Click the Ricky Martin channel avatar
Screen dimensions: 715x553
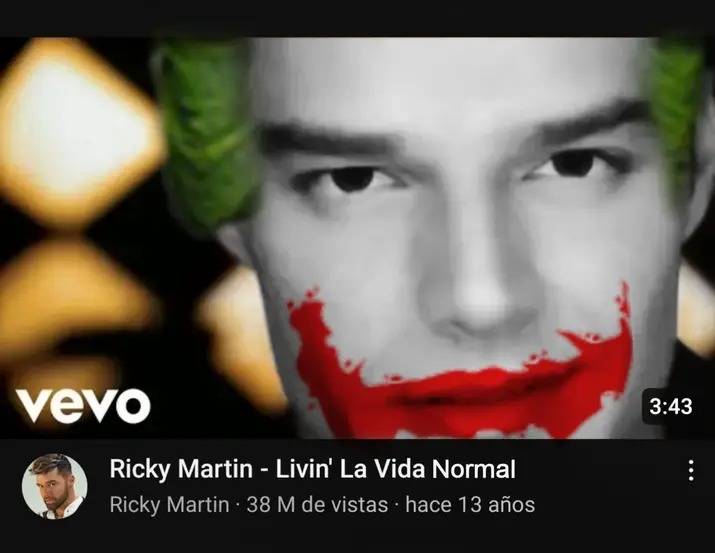pos(55,486)
